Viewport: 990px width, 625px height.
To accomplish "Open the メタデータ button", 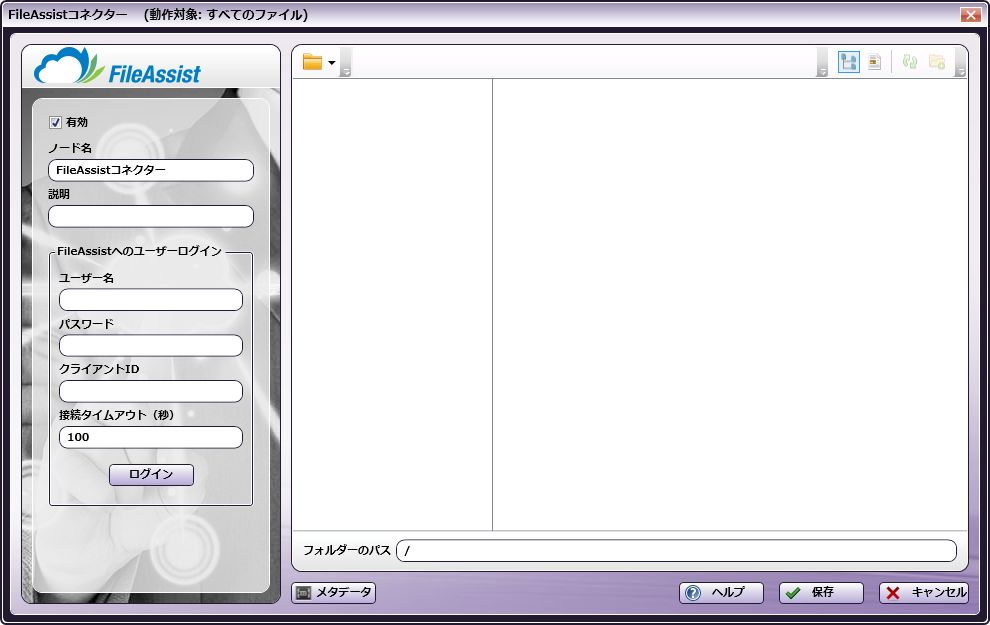I will pyautogui.click(x=333, y=593).
